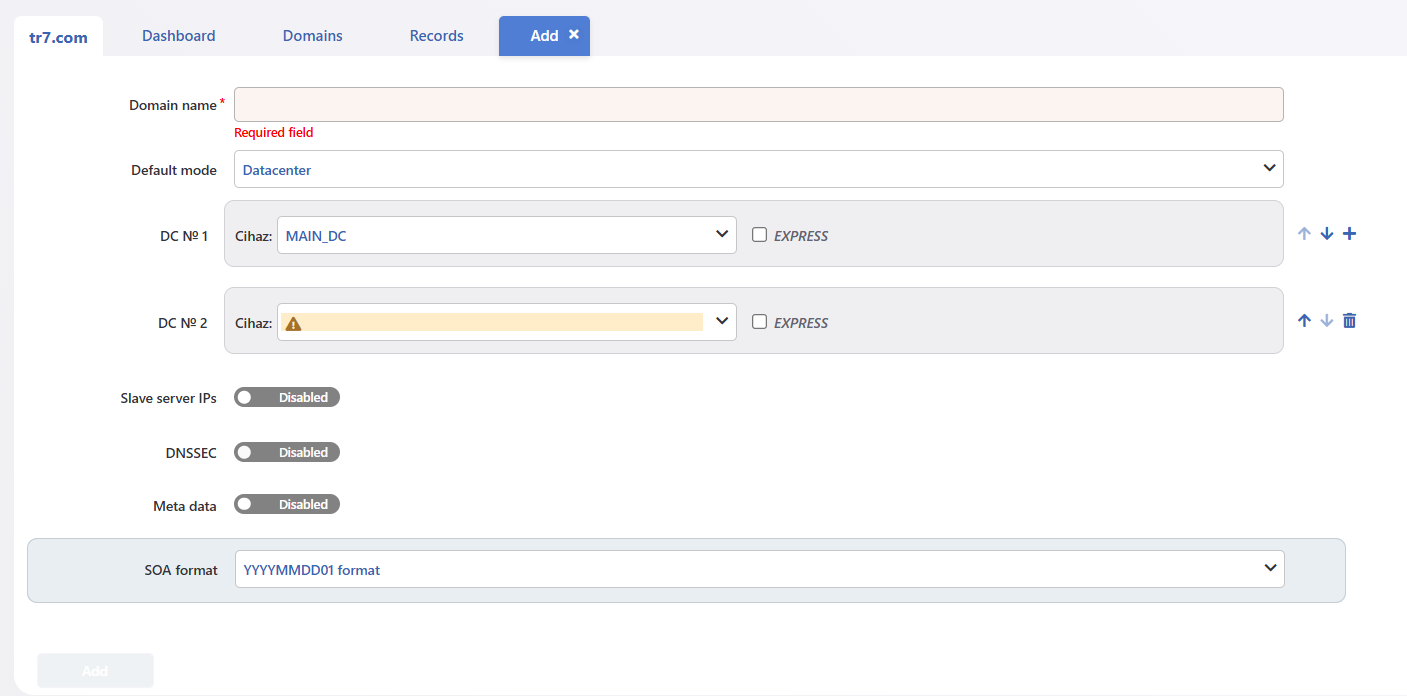The height and width of the screenshot is (696, 1407).
Task: Delete DC № 2 with trash icon
Action: 1349,321
